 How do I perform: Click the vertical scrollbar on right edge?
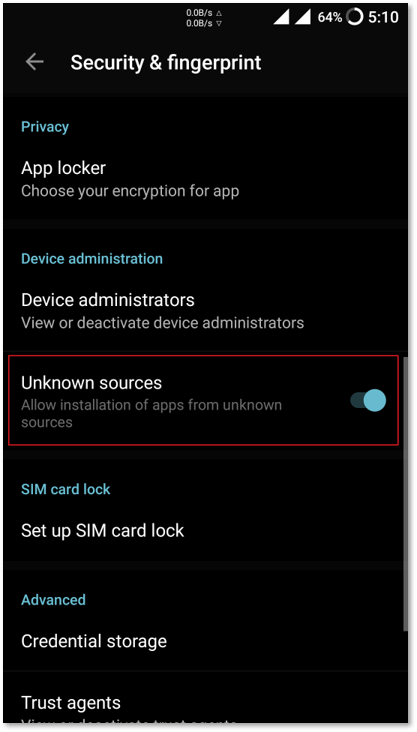pos(405,493)
